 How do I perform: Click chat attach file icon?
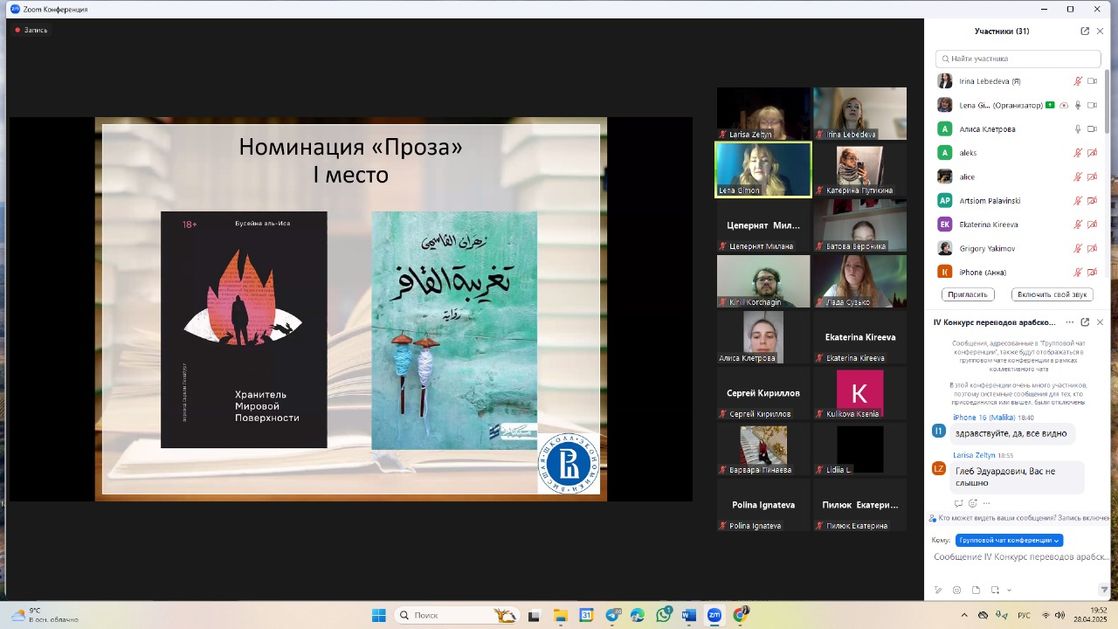pyautogui.click(x=975, y=590)
